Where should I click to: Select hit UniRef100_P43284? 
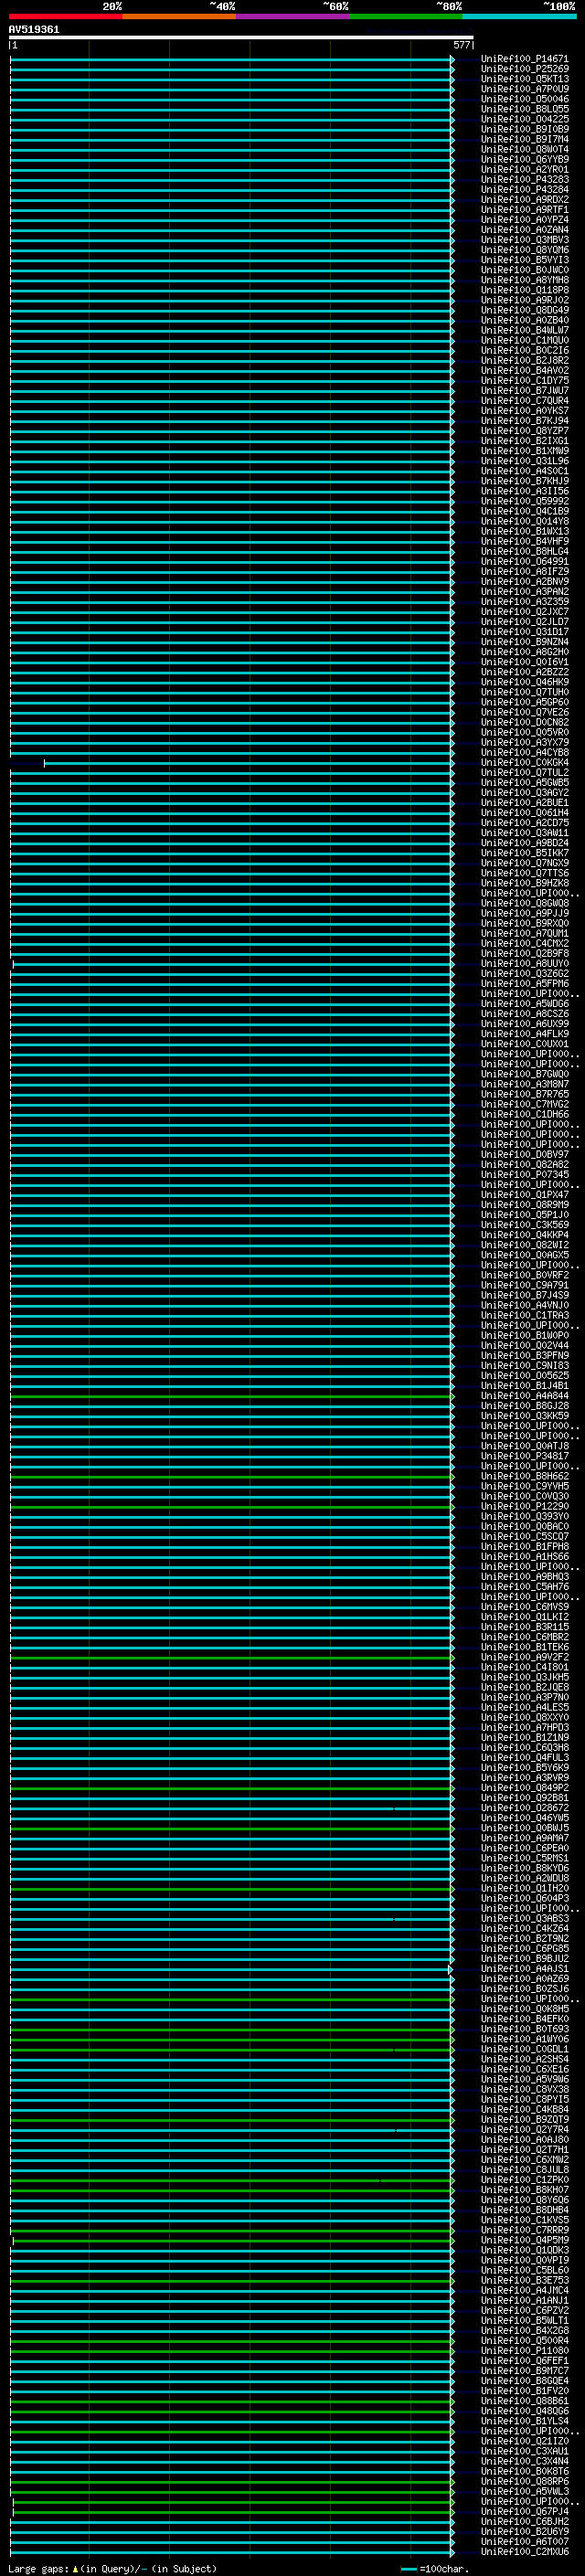point(524,190)
